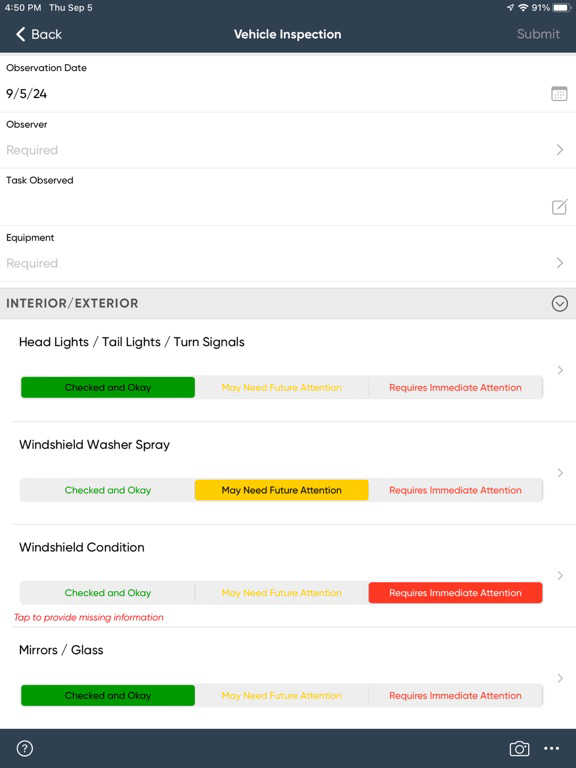The width and height of the screenshot is (576, 768).
Task: Set Head Lights to Requires Immediate Attention
Action: (456, 387)
